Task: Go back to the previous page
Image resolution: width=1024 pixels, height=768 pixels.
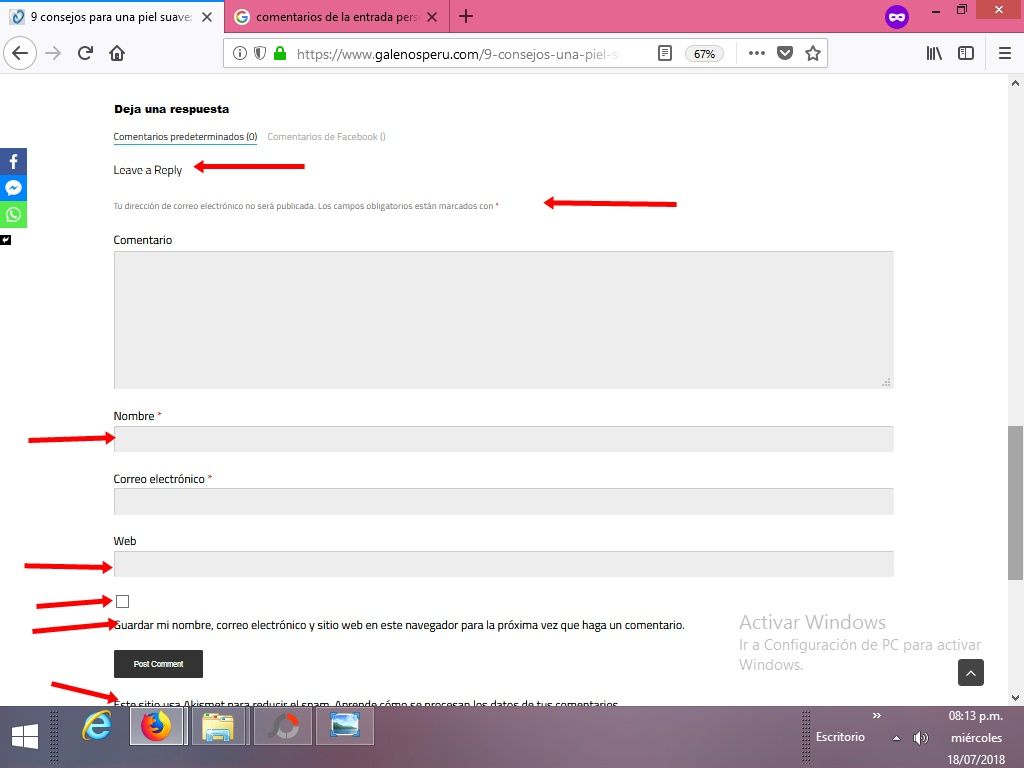Action: 20,53
